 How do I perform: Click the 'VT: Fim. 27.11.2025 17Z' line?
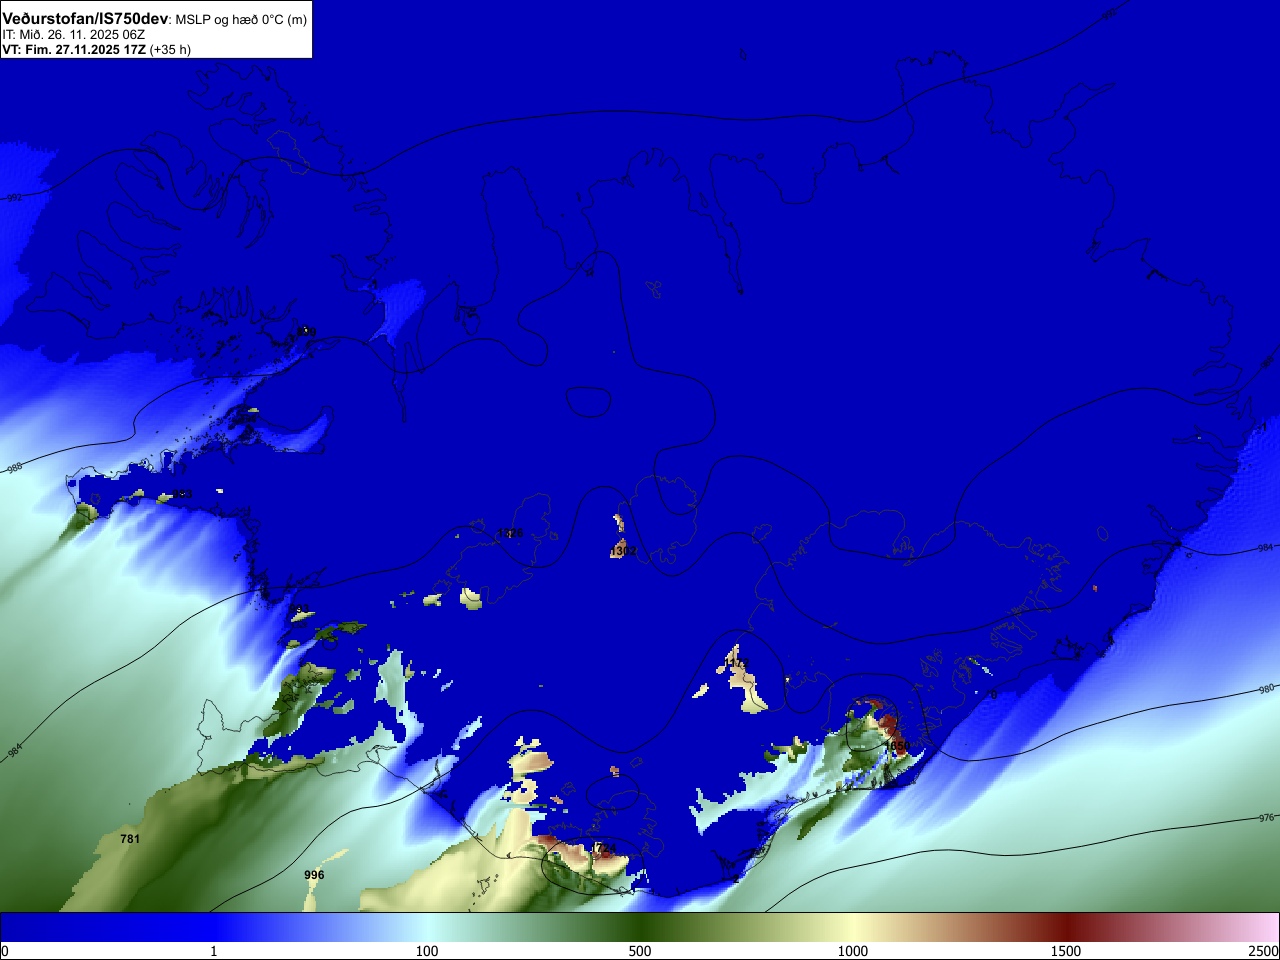(x=73, y=49)
